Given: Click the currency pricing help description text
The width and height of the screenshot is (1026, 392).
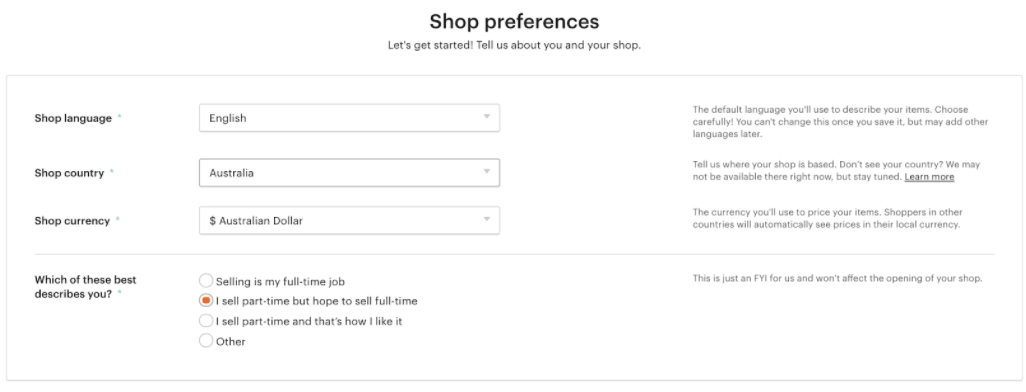Looking at the screenshot, I should 828,219.
